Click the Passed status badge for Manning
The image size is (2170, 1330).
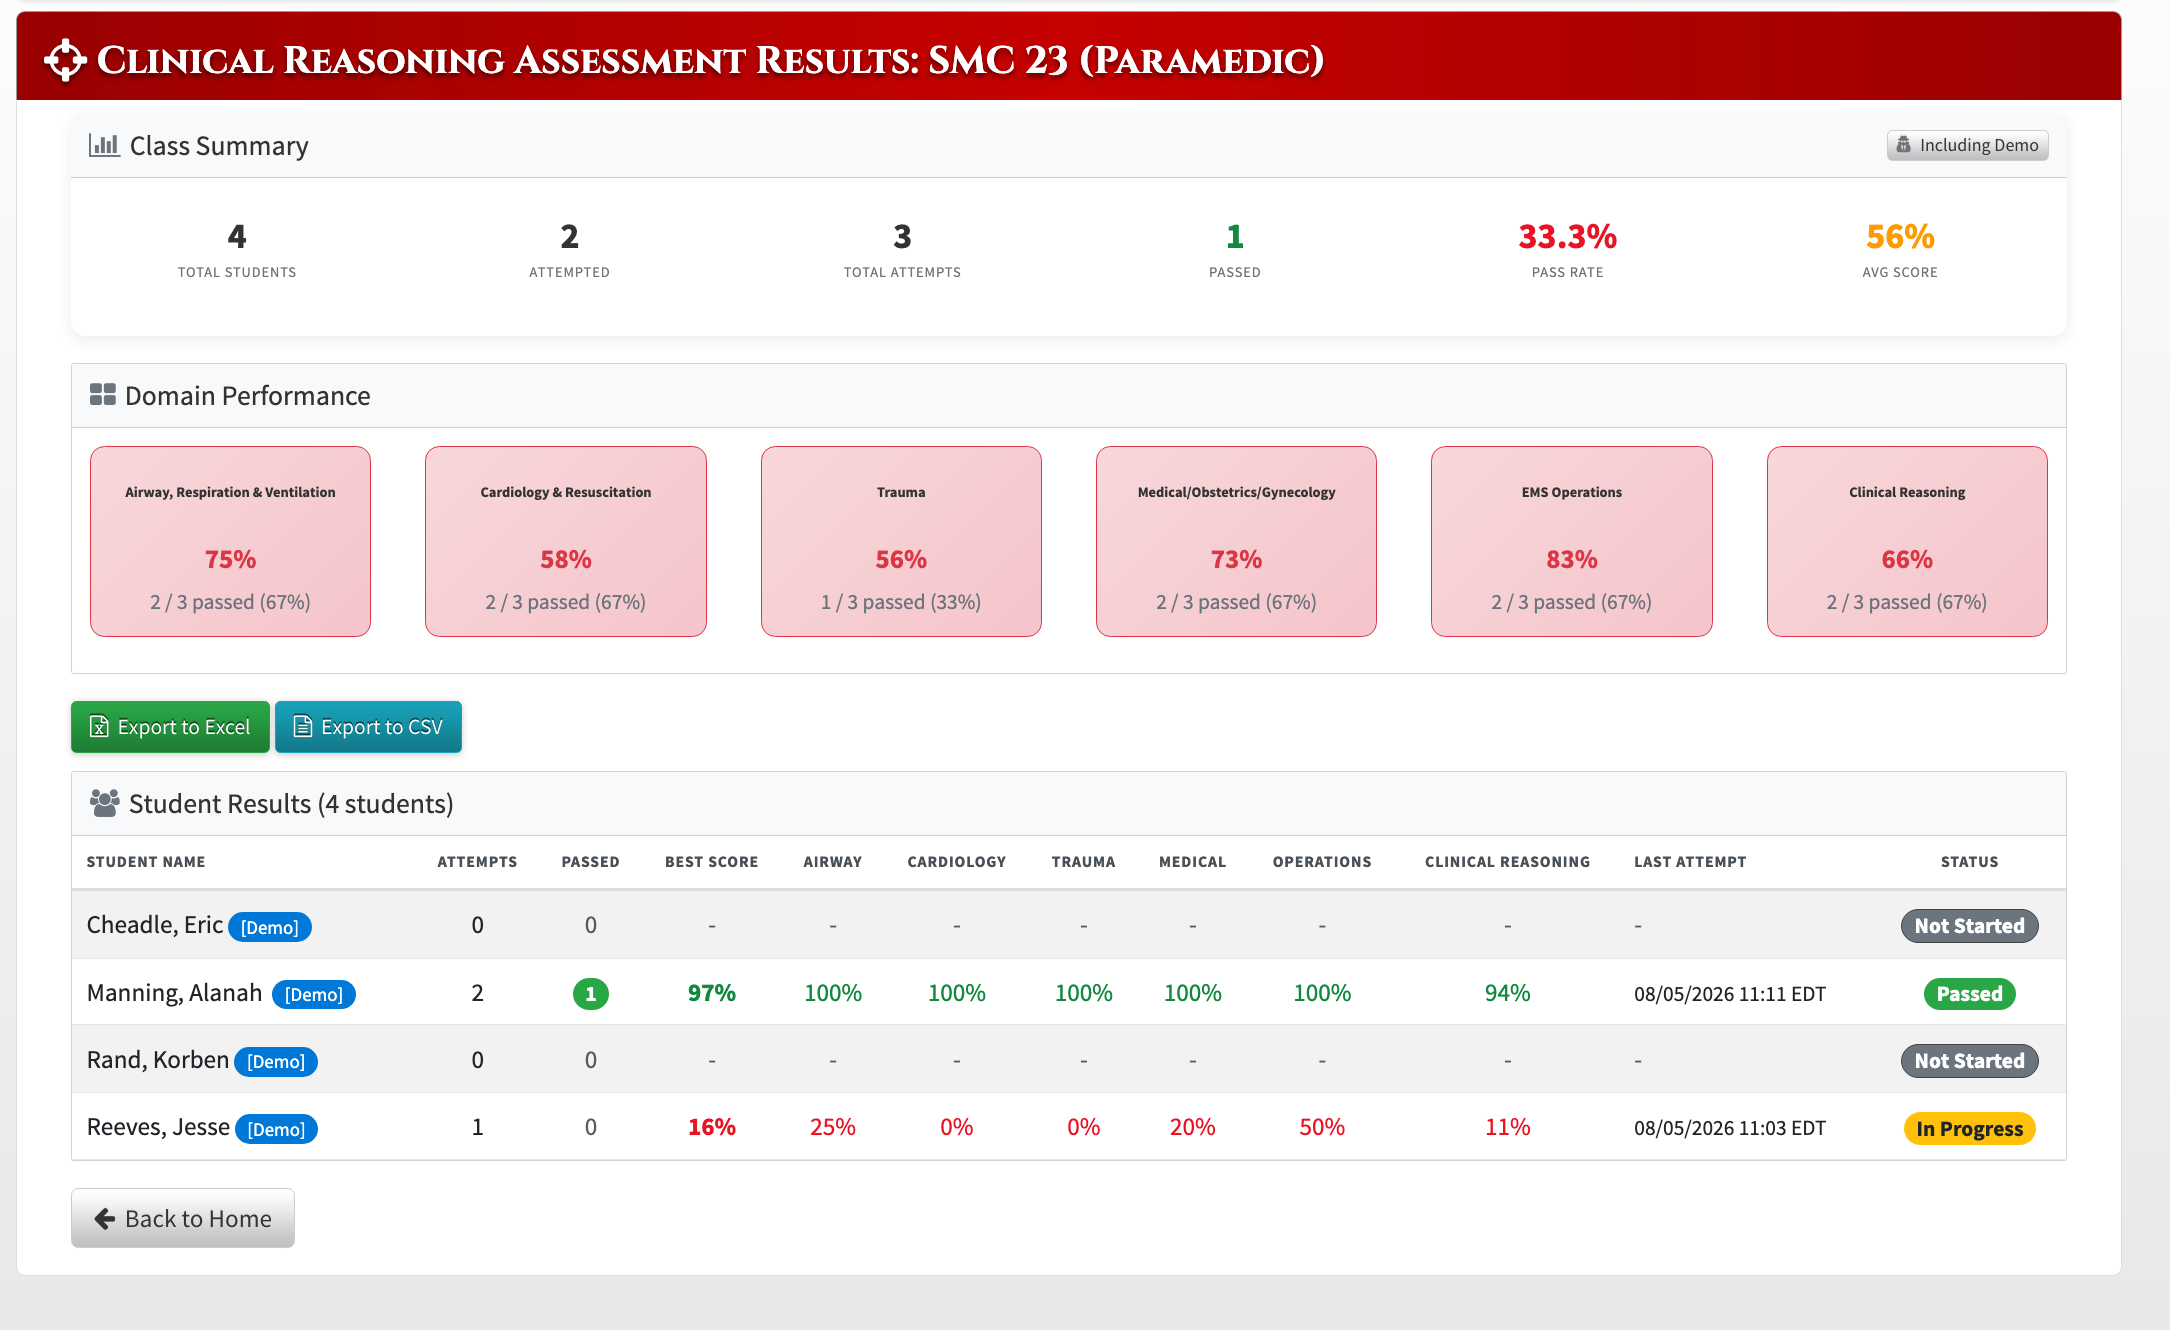pyautogui.click(x=1969, y=993)
